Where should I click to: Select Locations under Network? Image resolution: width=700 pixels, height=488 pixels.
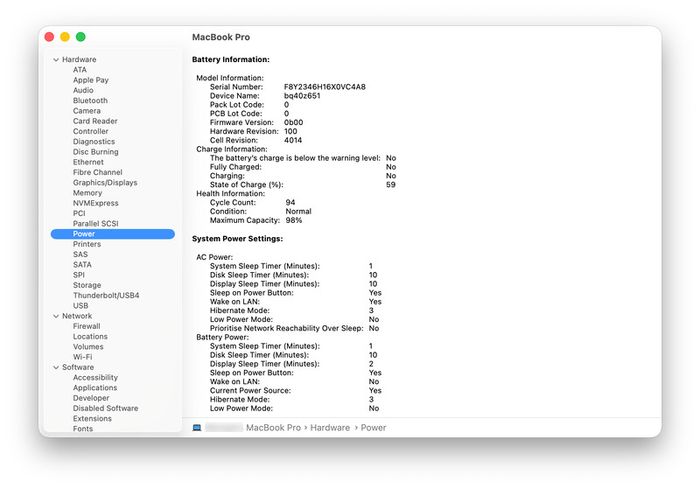(90, 337)
